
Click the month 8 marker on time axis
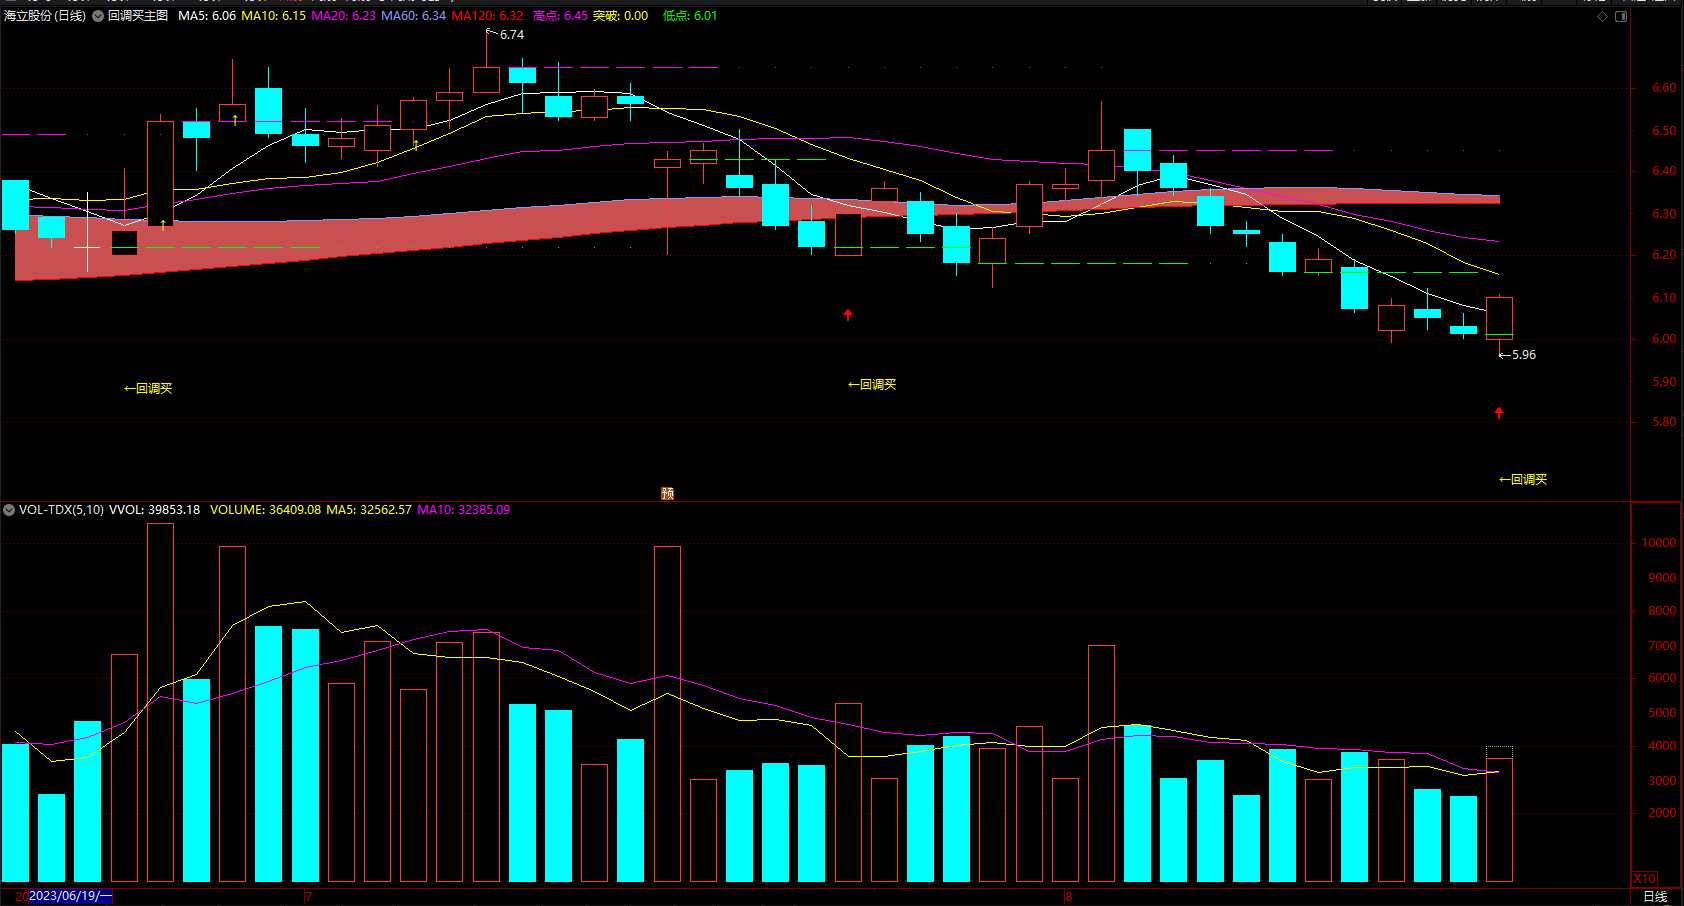(1068, 897)
